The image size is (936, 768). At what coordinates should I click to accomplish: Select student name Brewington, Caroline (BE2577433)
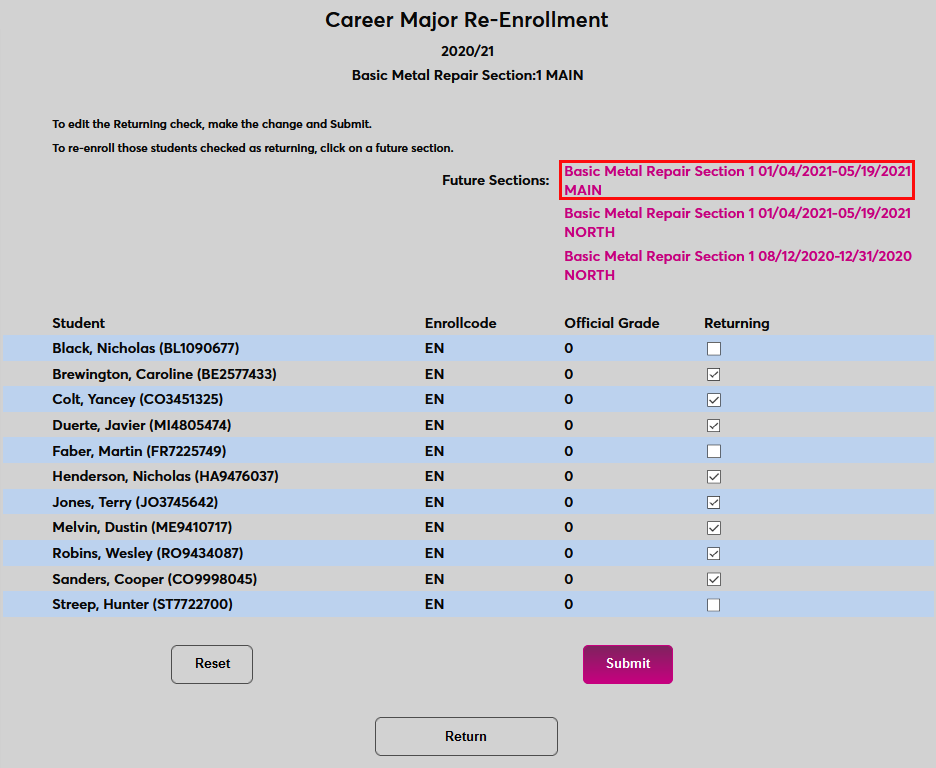click(x=164, y=374)
